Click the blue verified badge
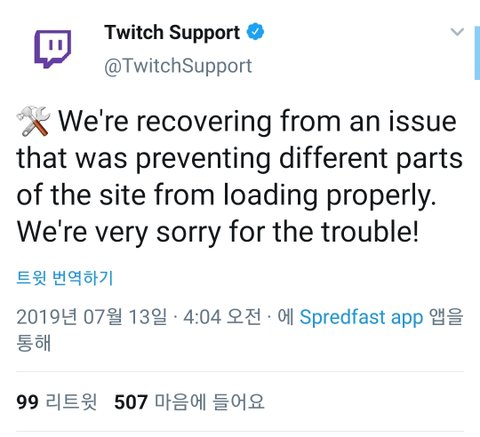This screenshot has height=437, width=480. [x=255, y=32]
